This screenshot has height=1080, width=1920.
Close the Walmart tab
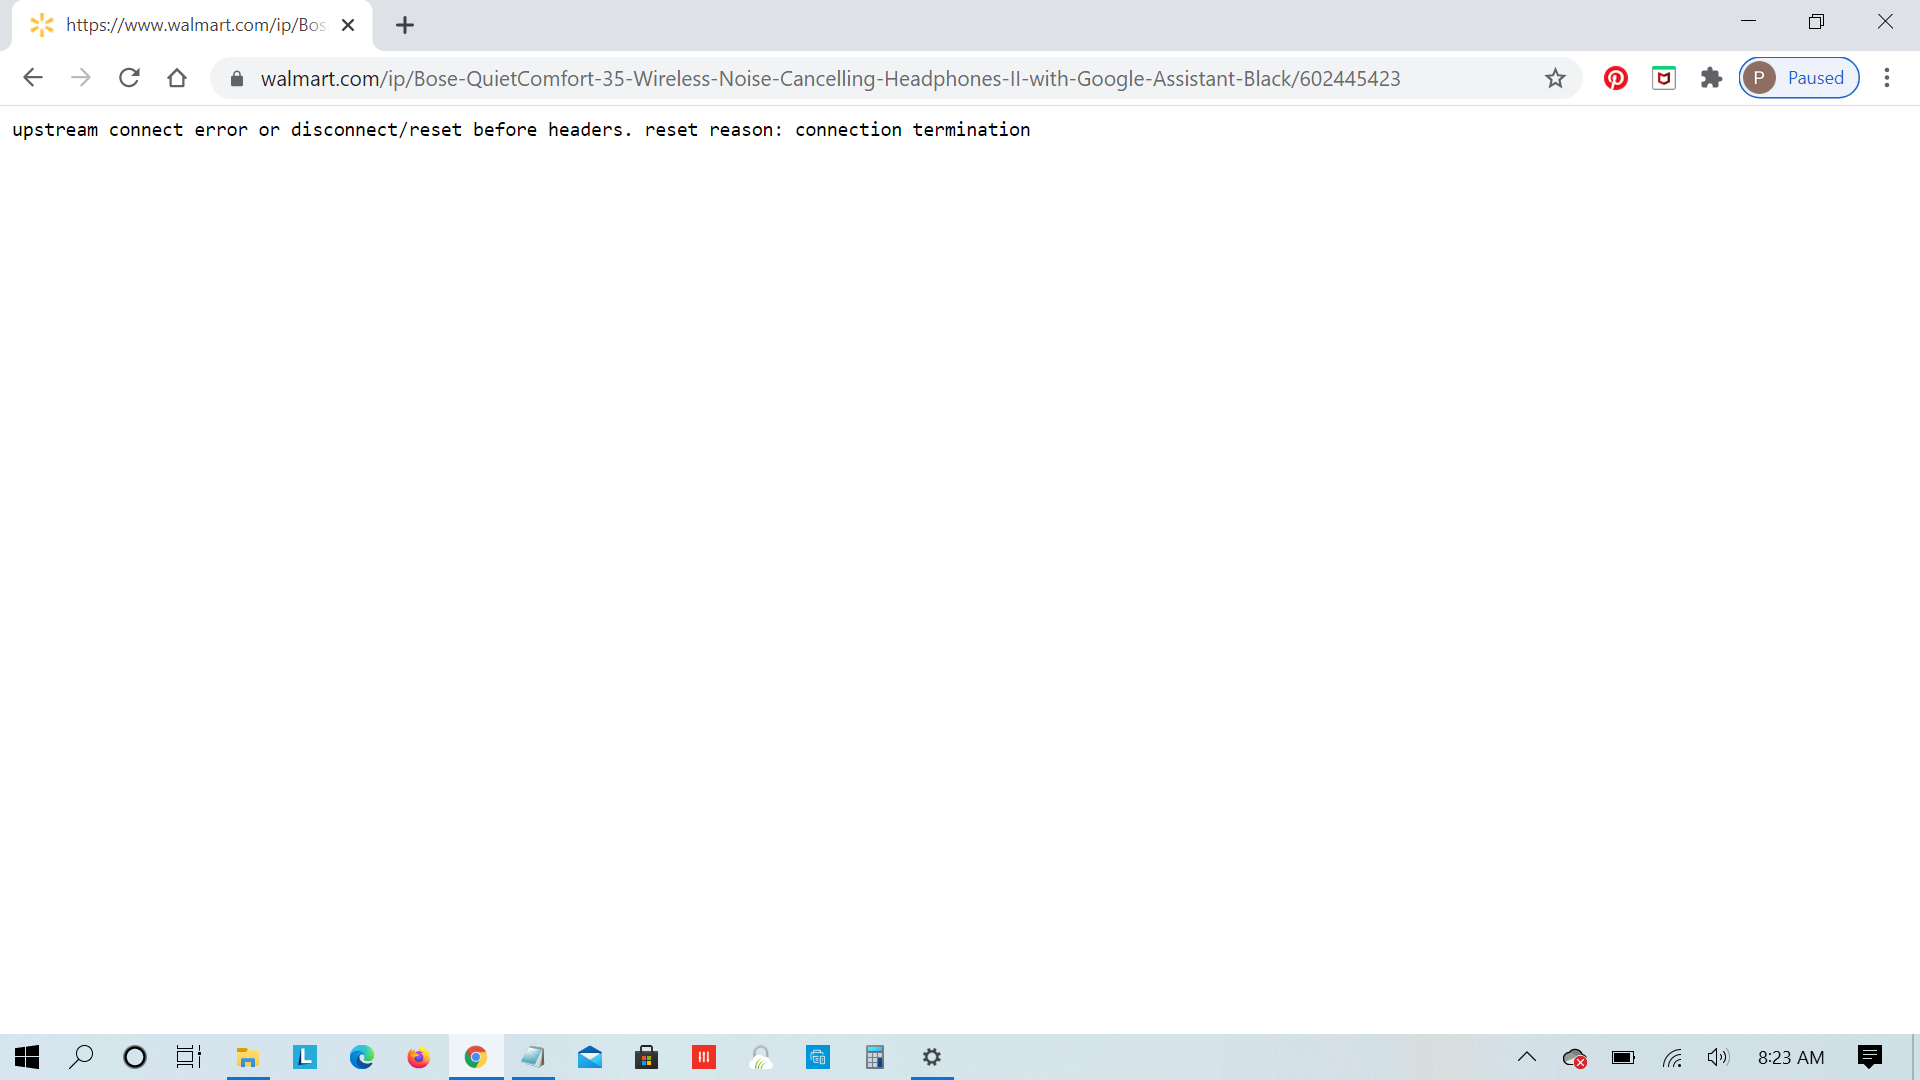pyautogui.click(x=348, y=25)
